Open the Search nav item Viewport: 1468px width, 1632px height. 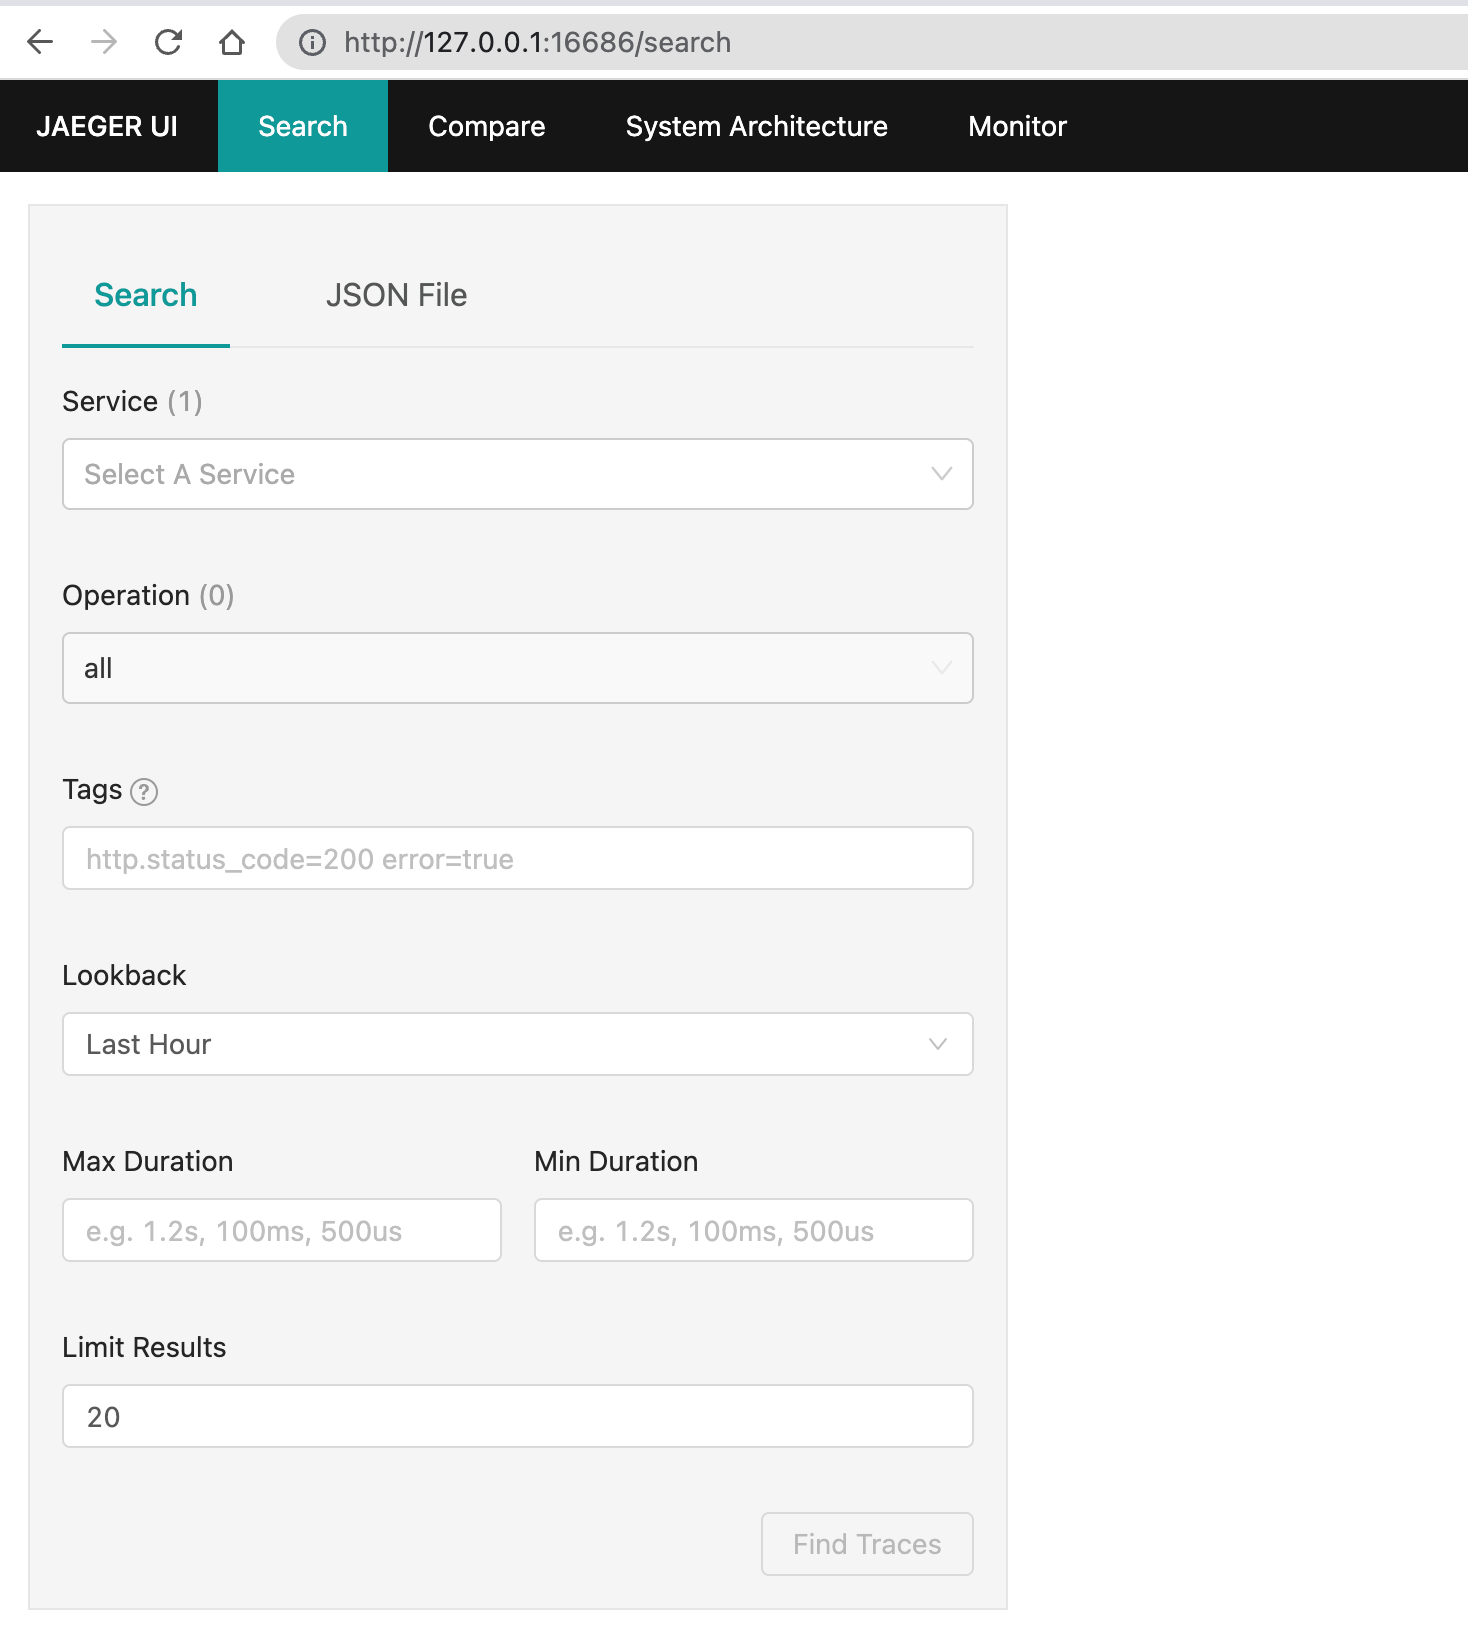pyautogui.click(x=303, y=126)
